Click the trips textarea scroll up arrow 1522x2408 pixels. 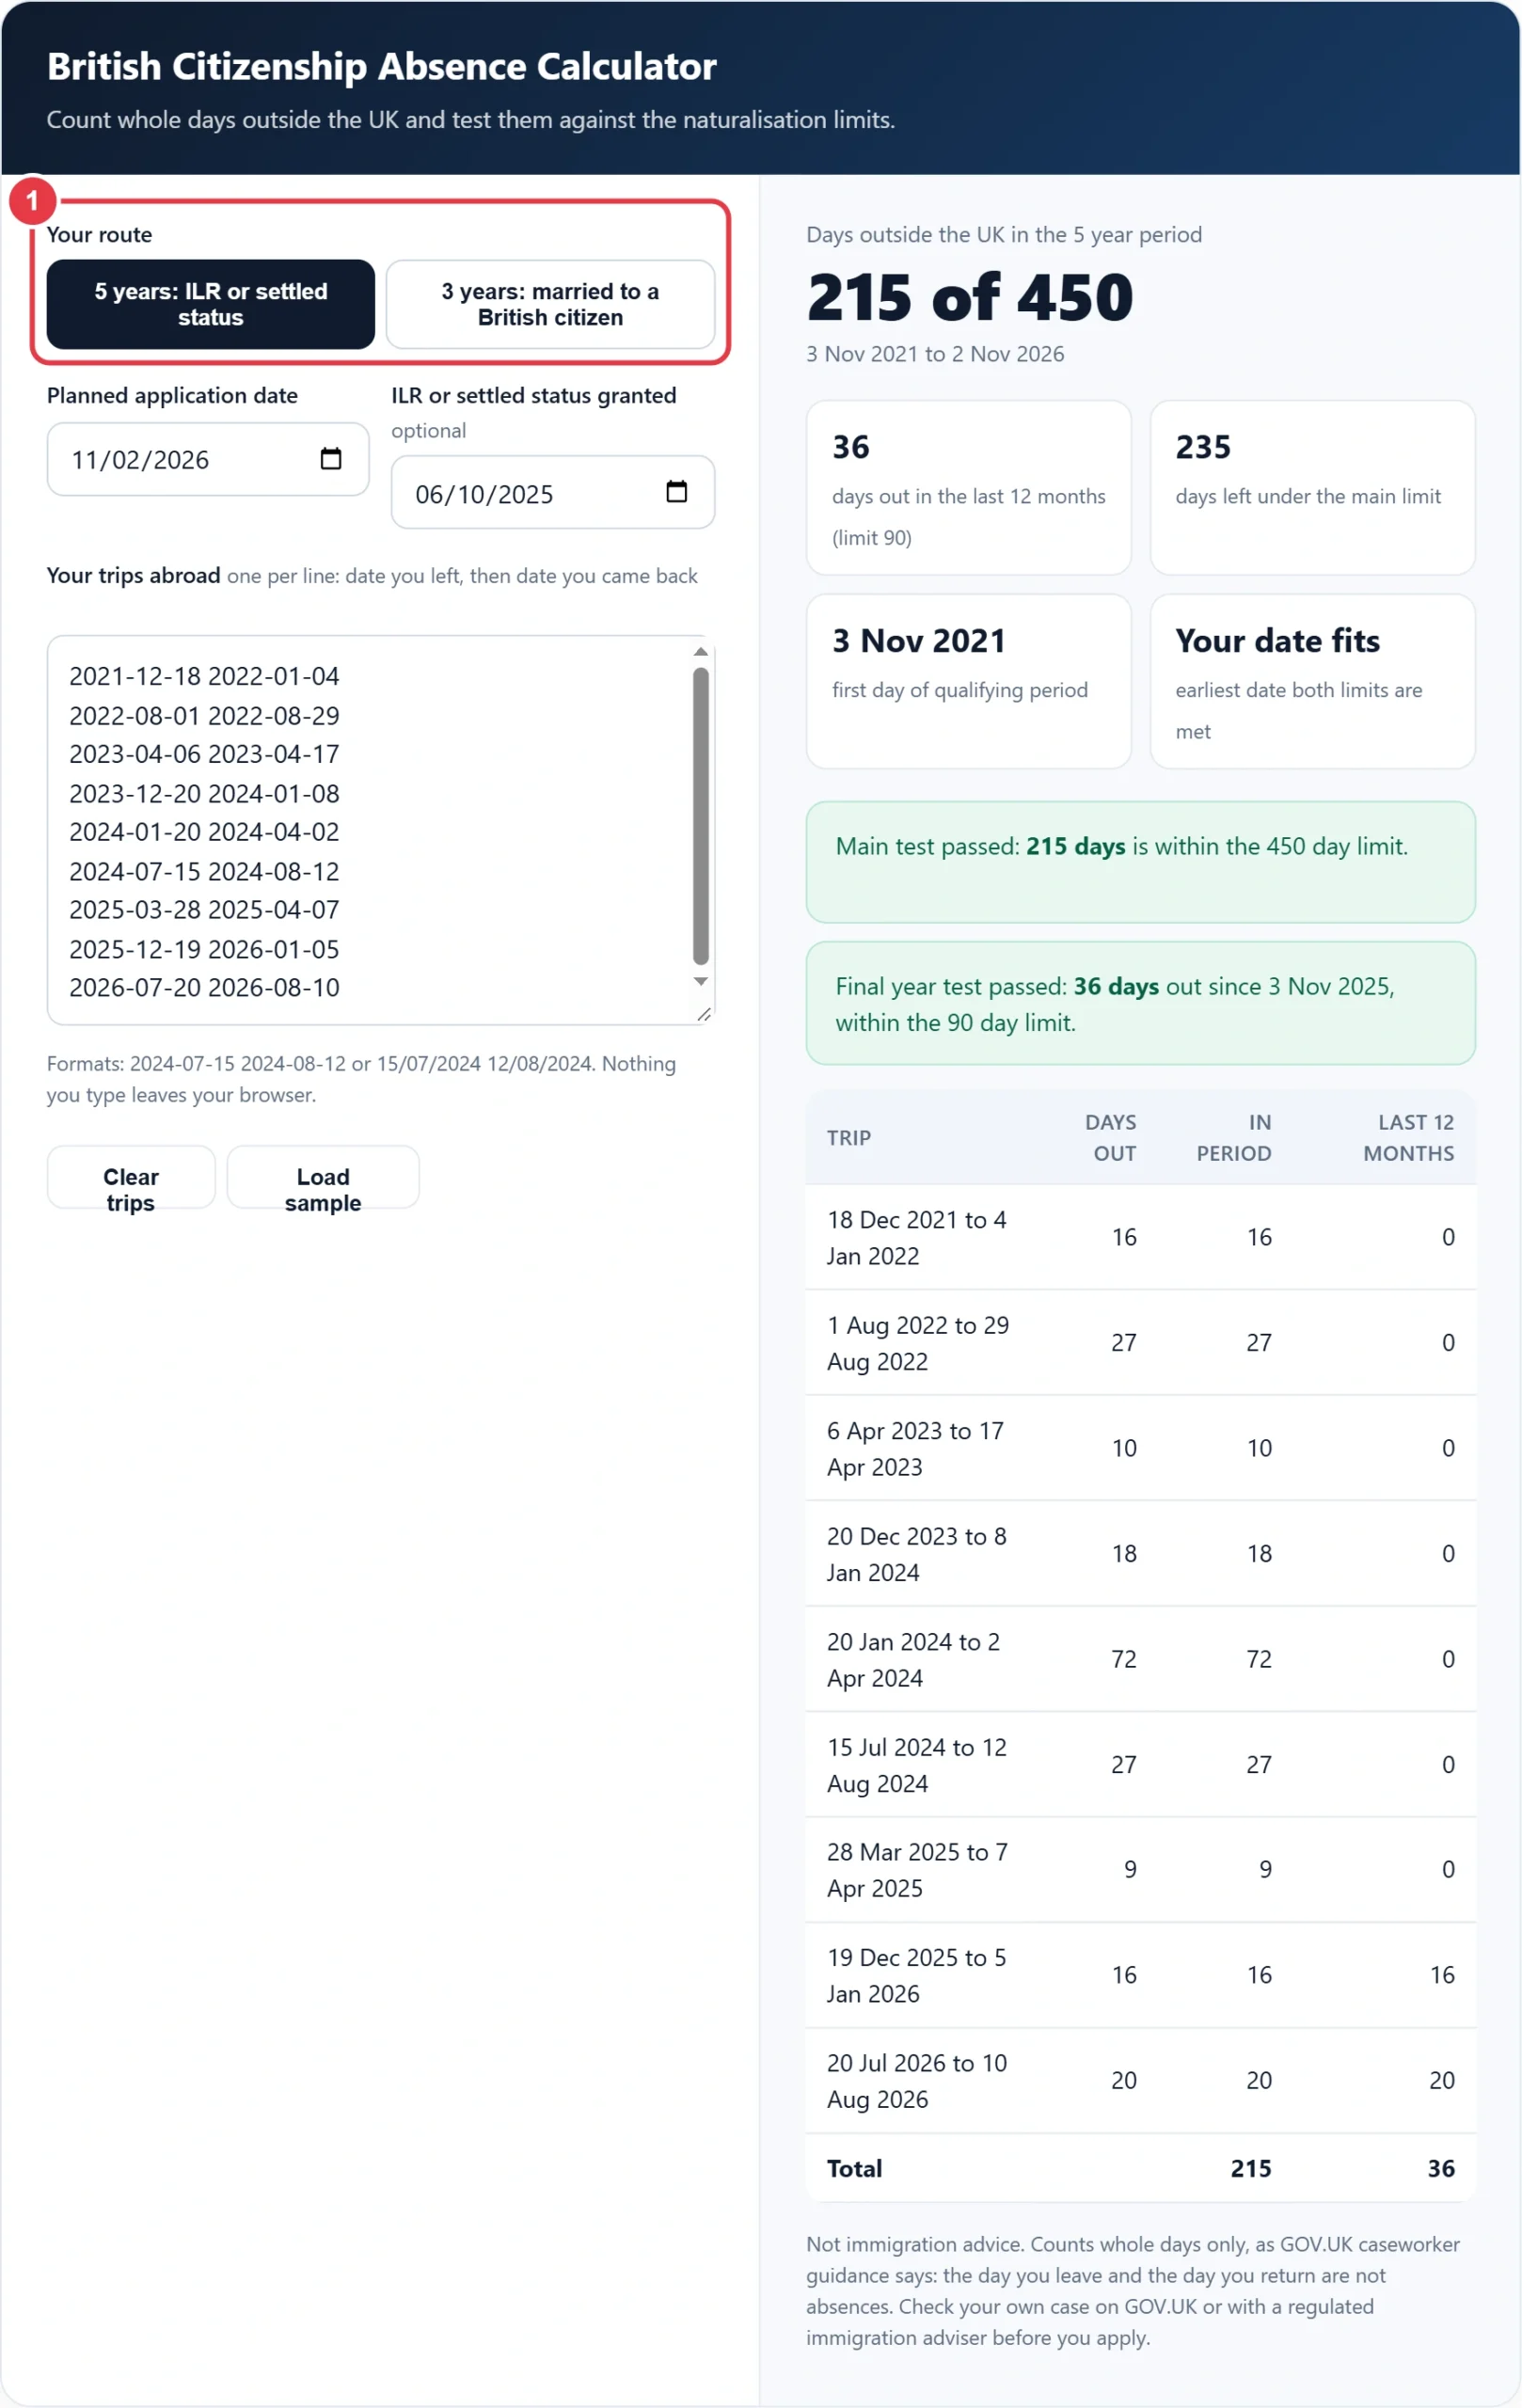point(701,651)
